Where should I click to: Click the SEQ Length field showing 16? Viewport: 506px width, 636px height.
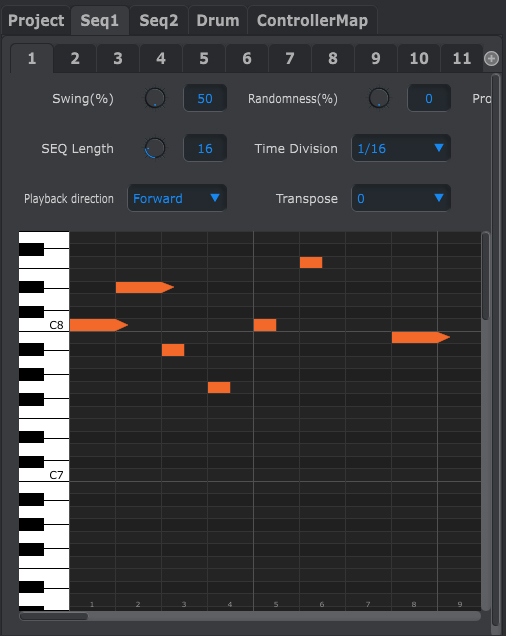tap(205, 148)
